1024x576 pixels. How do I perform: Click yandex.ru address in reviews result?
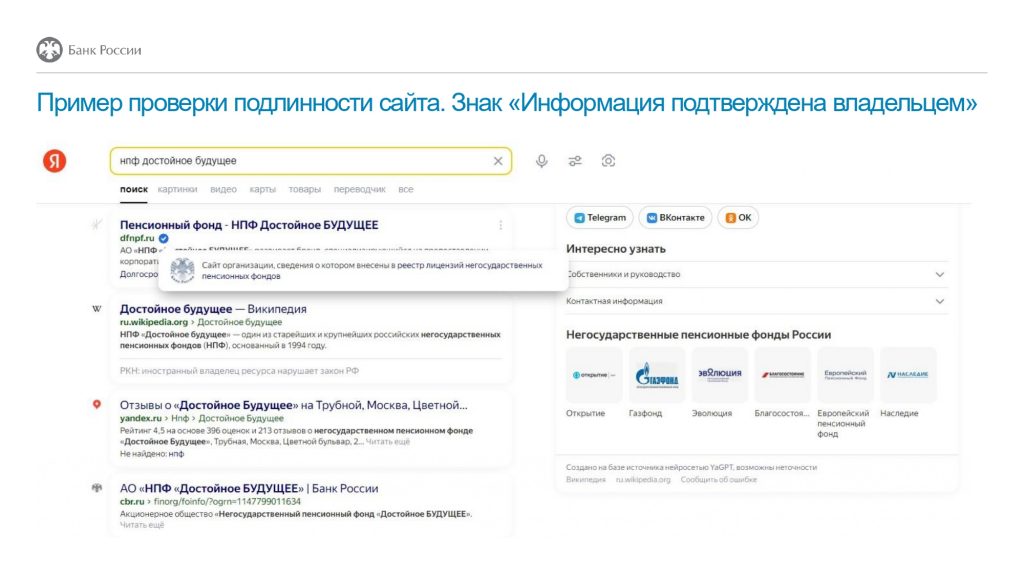[x=140, y=418]
